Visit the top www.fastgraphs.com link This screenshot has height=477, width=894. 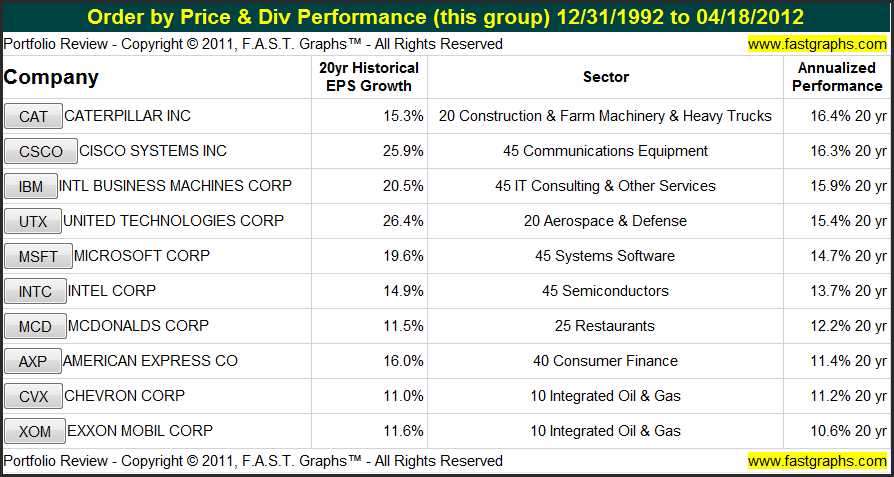click(x=816, y=44)
